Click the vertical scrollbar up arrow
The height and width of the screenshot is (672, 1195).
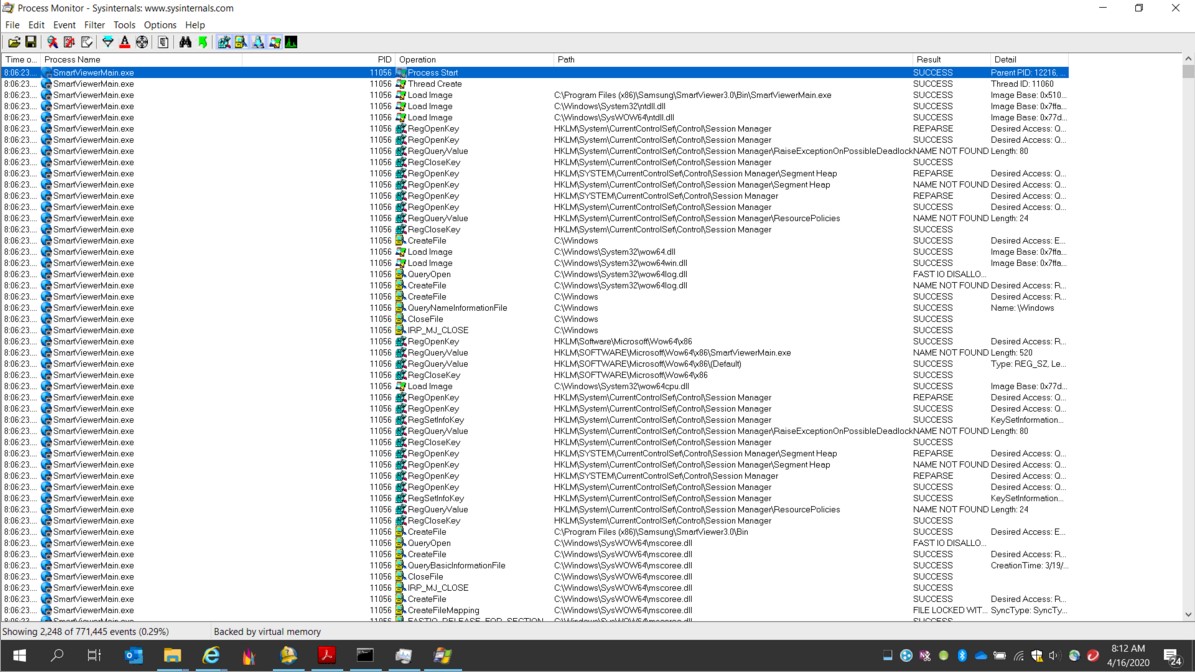coord(1188,59)
